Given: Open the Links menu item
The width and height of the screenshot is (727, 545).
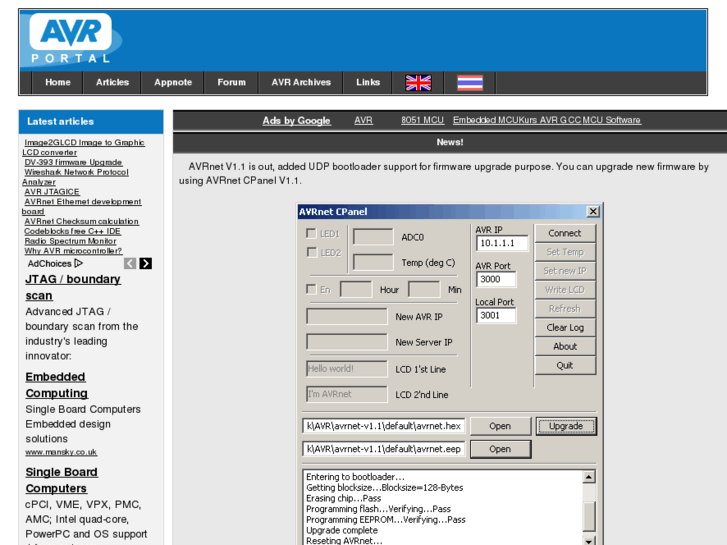Looking at the screenshot, I should (368, 83).
